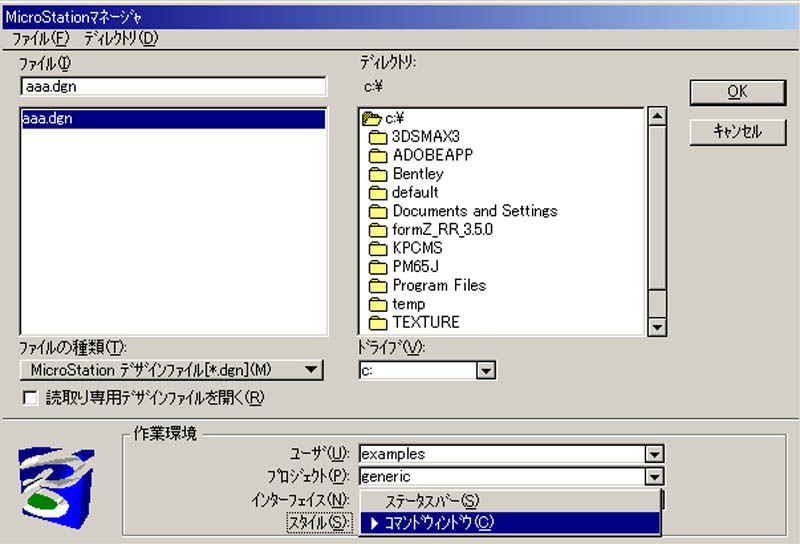Image resolution: width=800 pixels, height=544 pixels.
Task: Toggle 読取り専用デザインファイルを開く checkbox
Action: (x=30, y=398)
